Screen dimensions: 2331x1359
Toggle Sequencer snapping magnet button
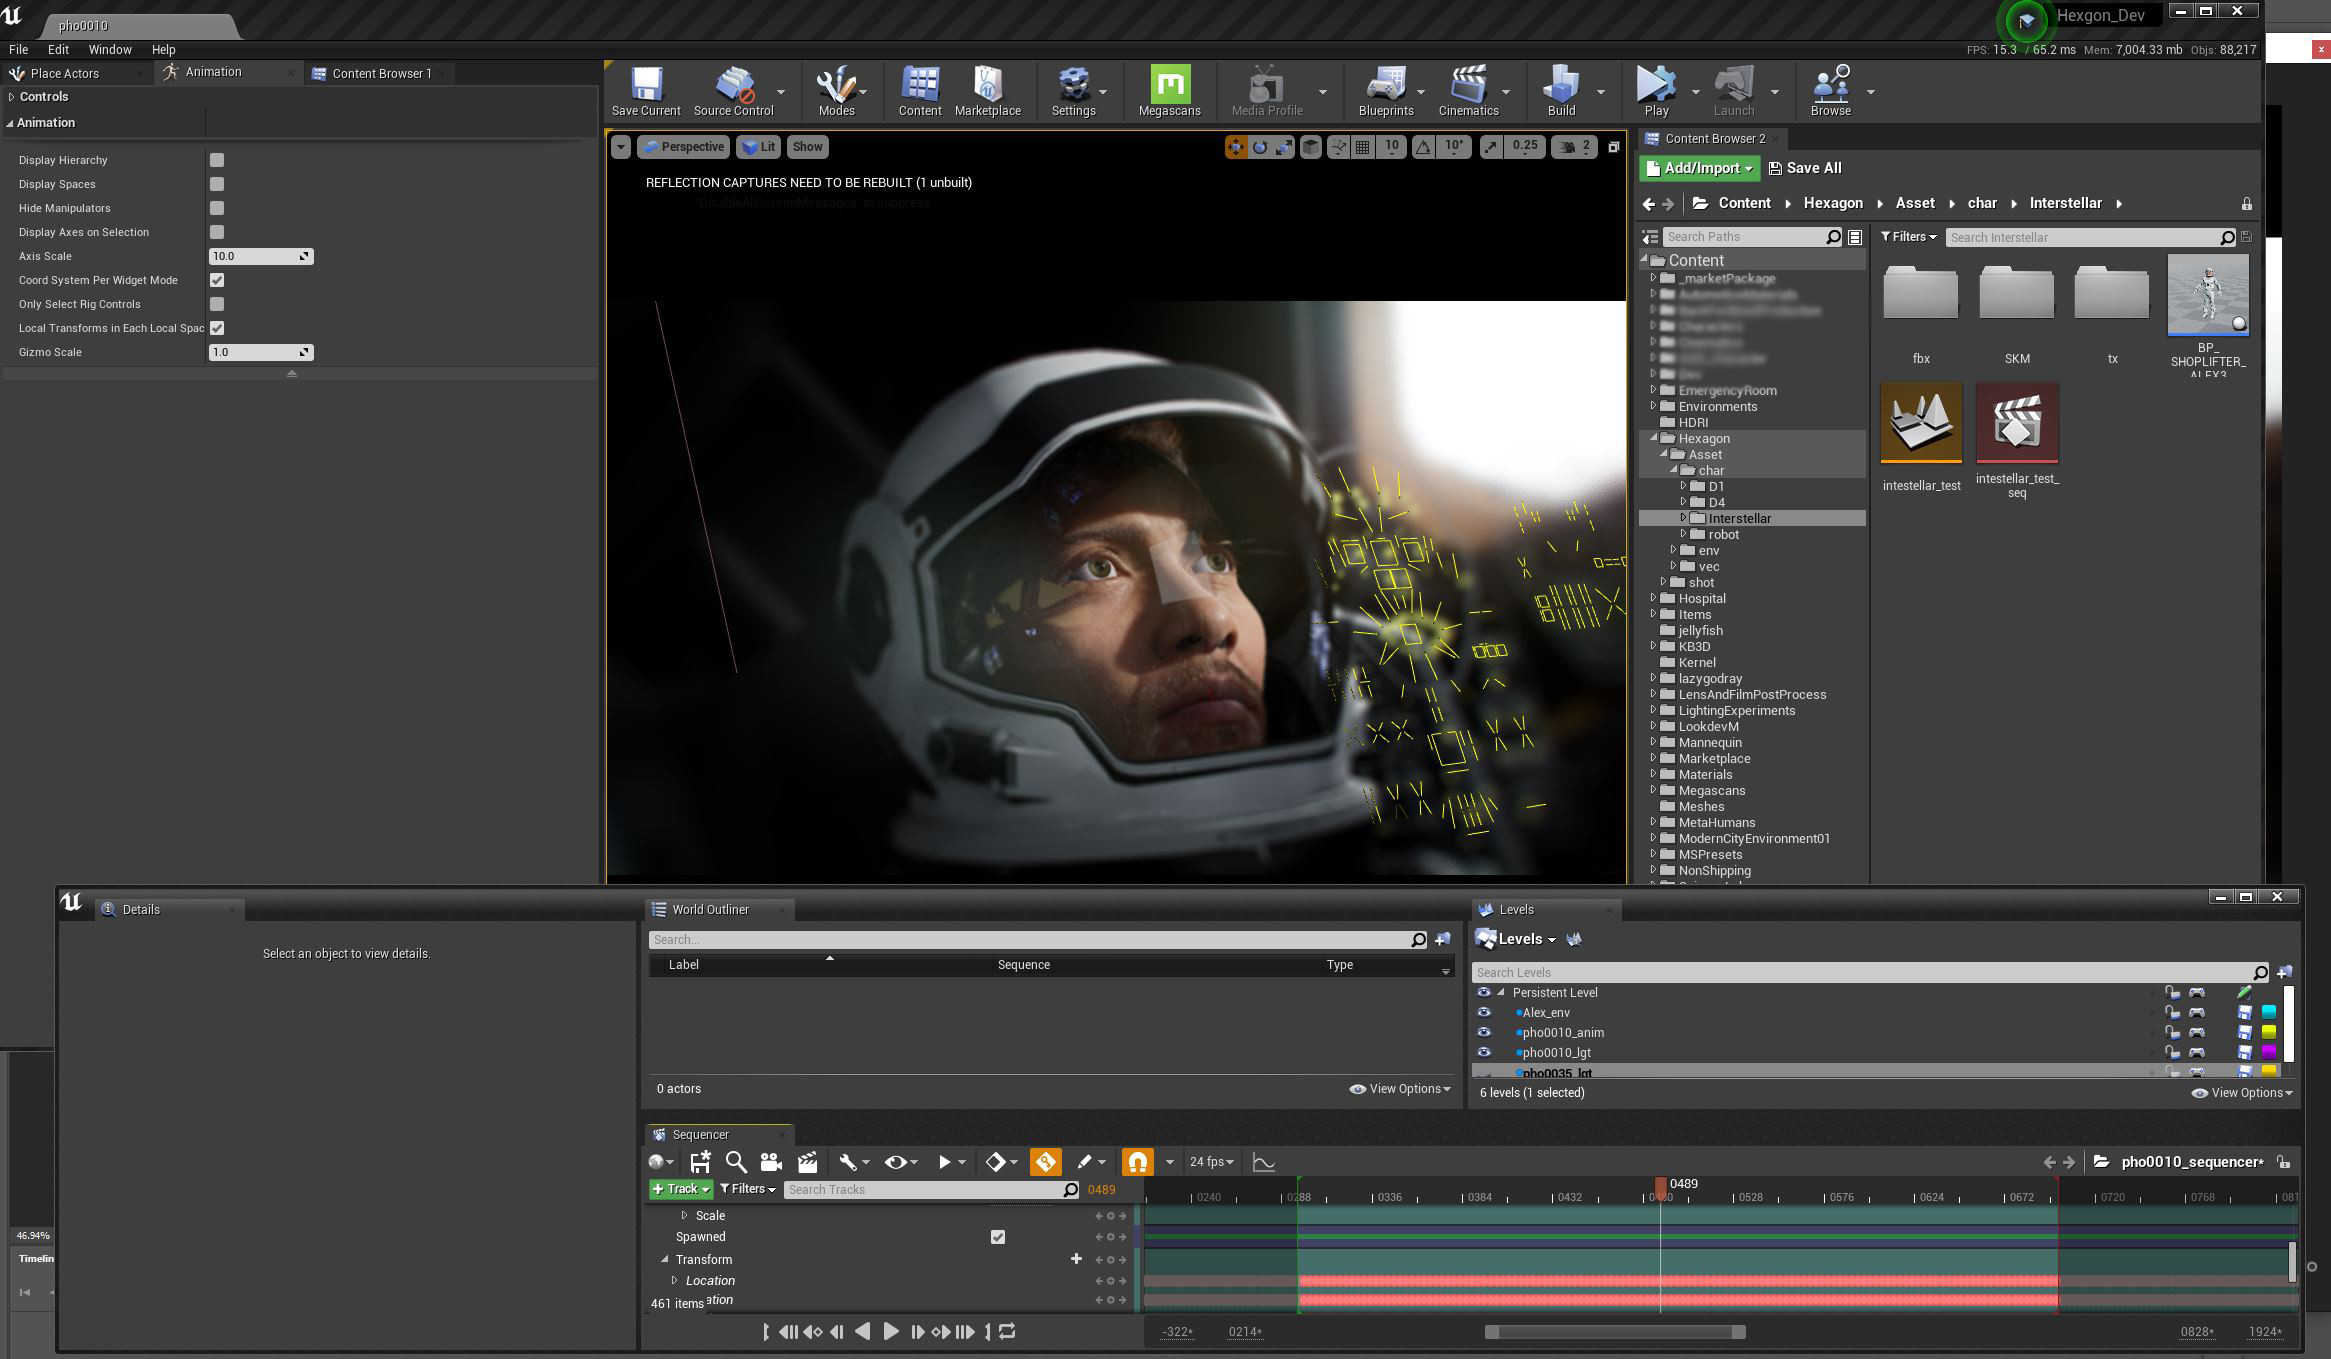click(x=1137, y=1162)
